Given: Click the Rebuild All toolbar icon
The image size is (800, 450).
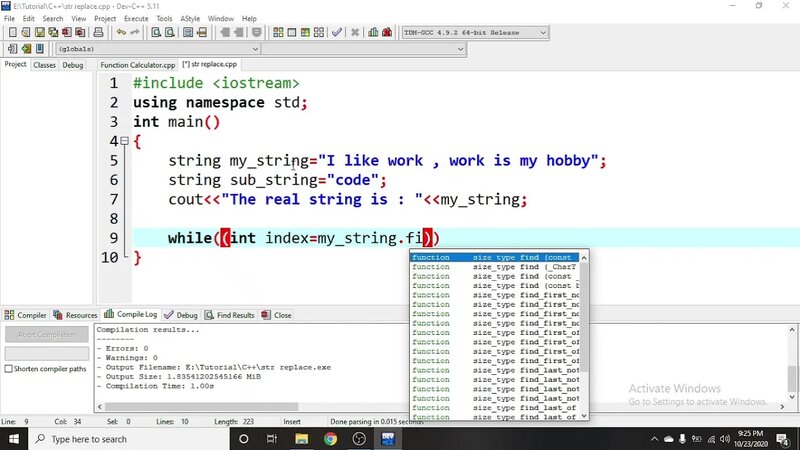Looking at the screenshot, I should (x=319, y=33).
